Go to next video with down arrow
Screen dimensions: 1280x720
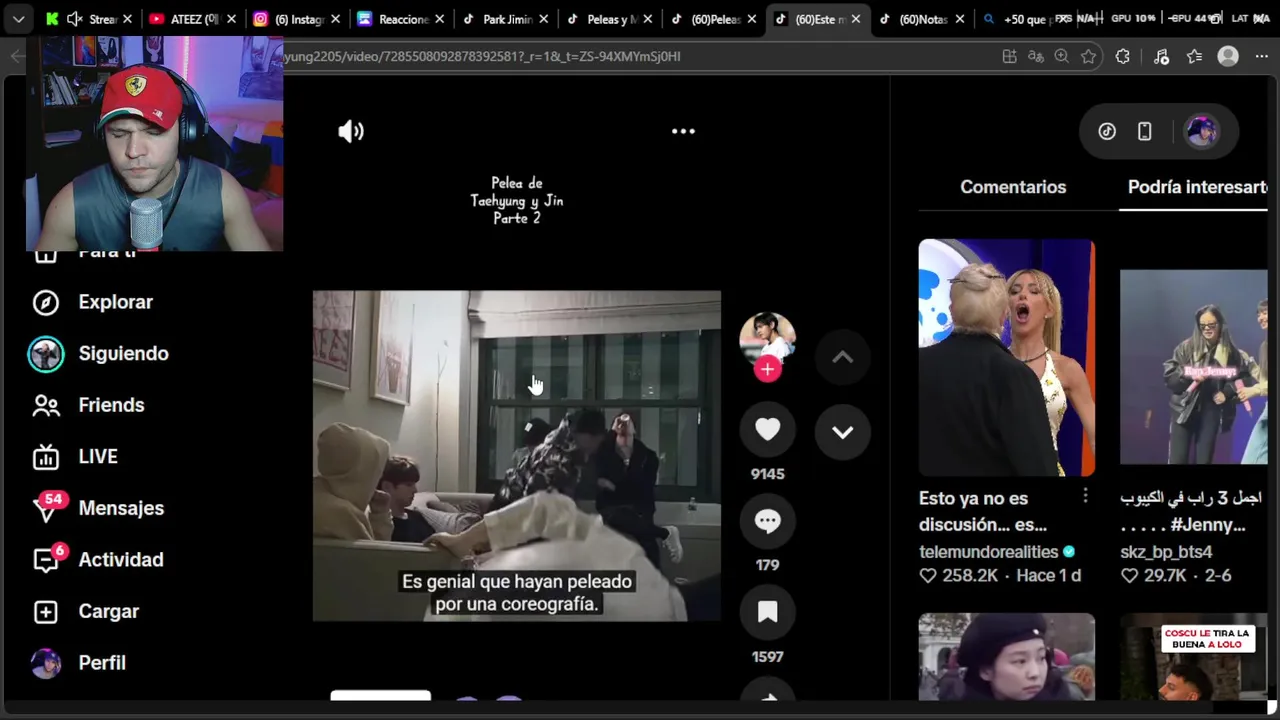[842, 432]
